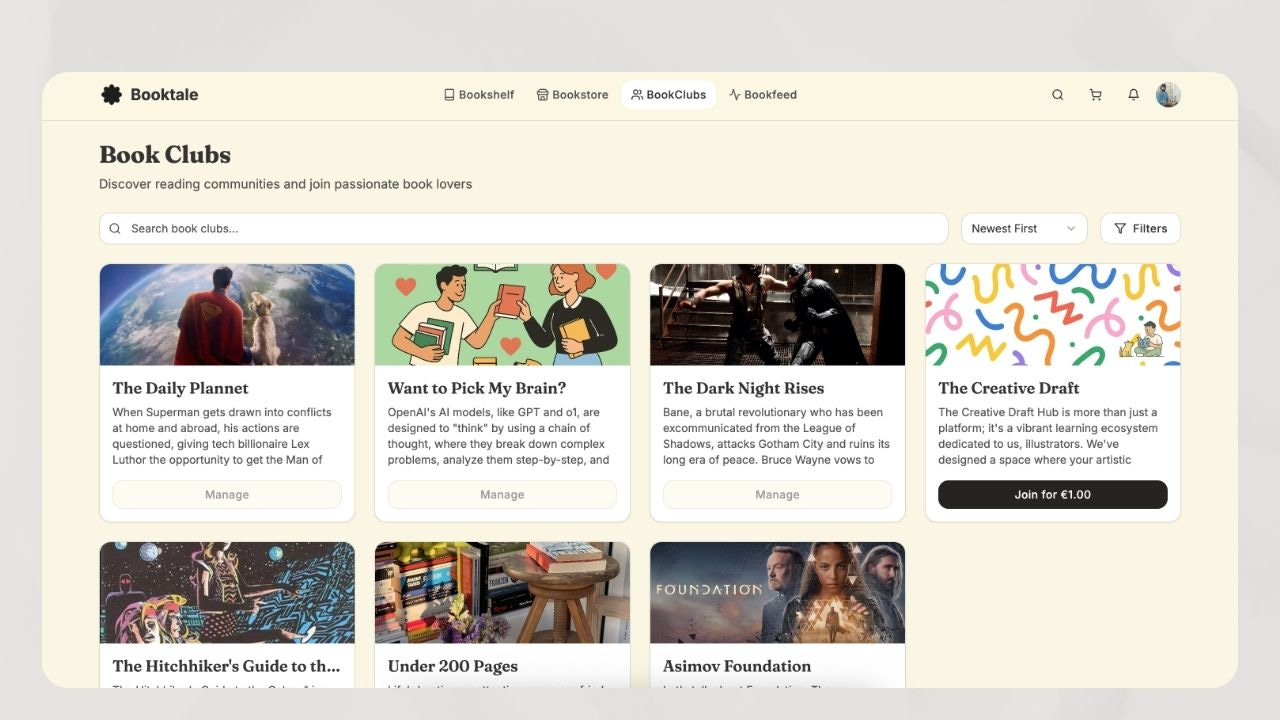The image size is (1280, 720).
Task: Open the Want to Pick My Brain? title
Action: tap(477, 388)
